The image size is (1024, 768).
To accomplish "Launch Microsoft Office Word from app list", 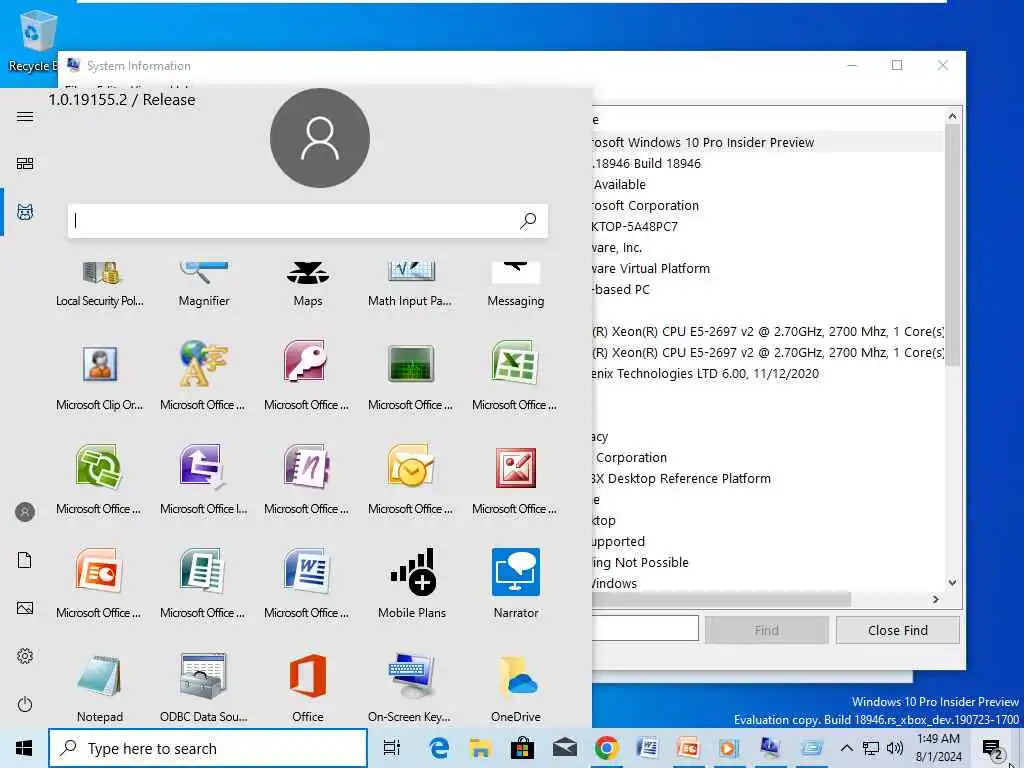I will pyautogui.click(x=308, y=584).
